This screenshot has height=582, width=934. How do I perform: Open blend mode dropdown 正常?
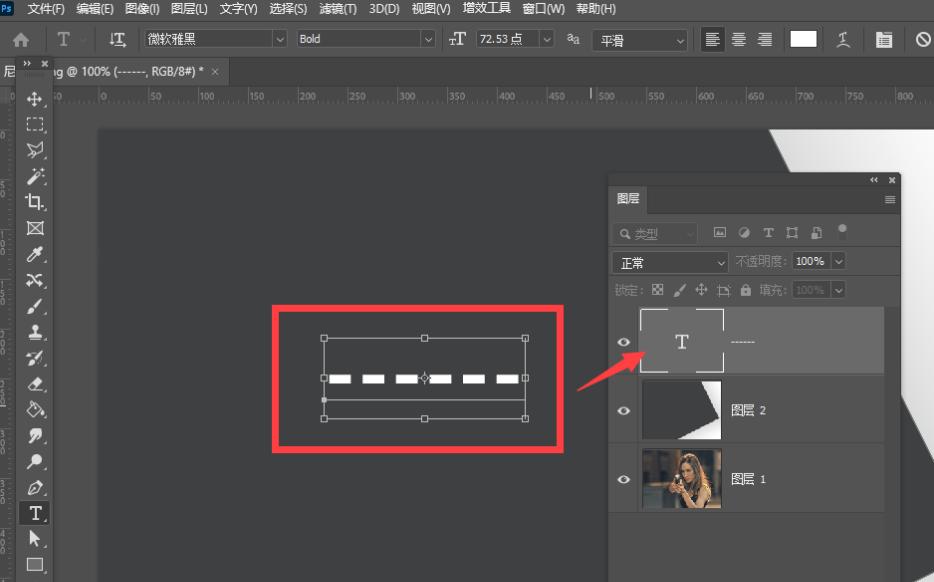670,262
